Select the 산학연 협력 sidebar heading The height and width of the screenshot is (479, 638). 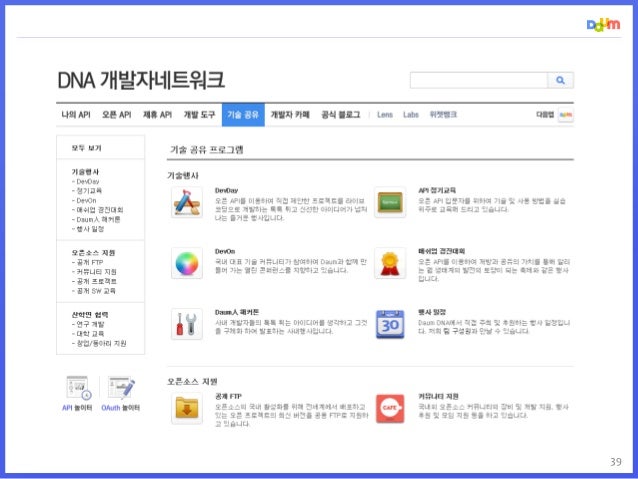tap(90, 315)
